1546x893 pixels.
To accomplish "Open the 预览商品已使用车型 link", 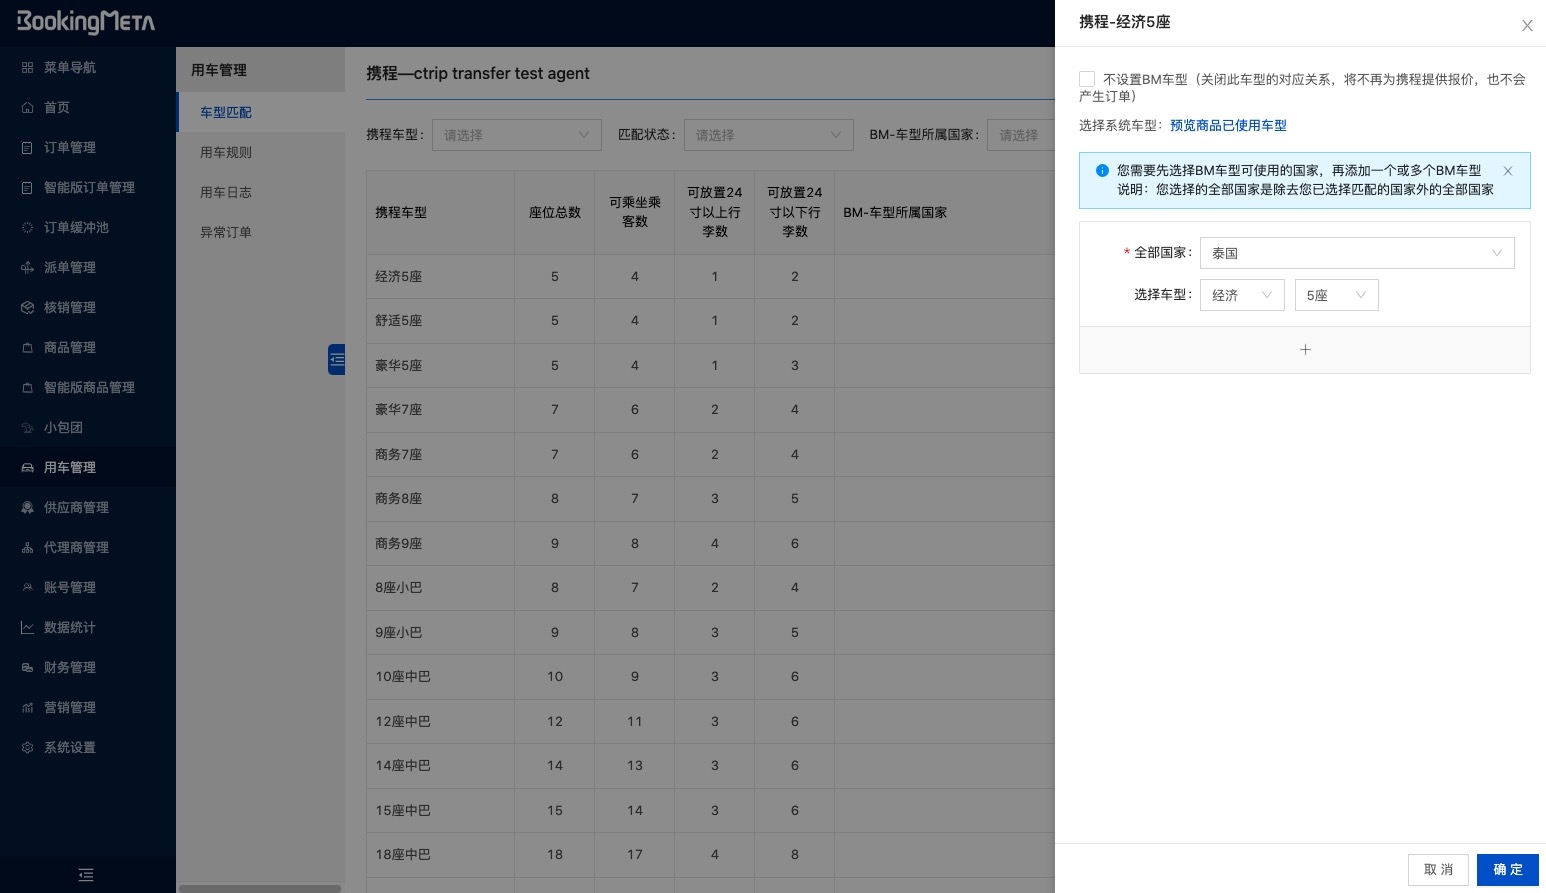I will pos(1228,126).
